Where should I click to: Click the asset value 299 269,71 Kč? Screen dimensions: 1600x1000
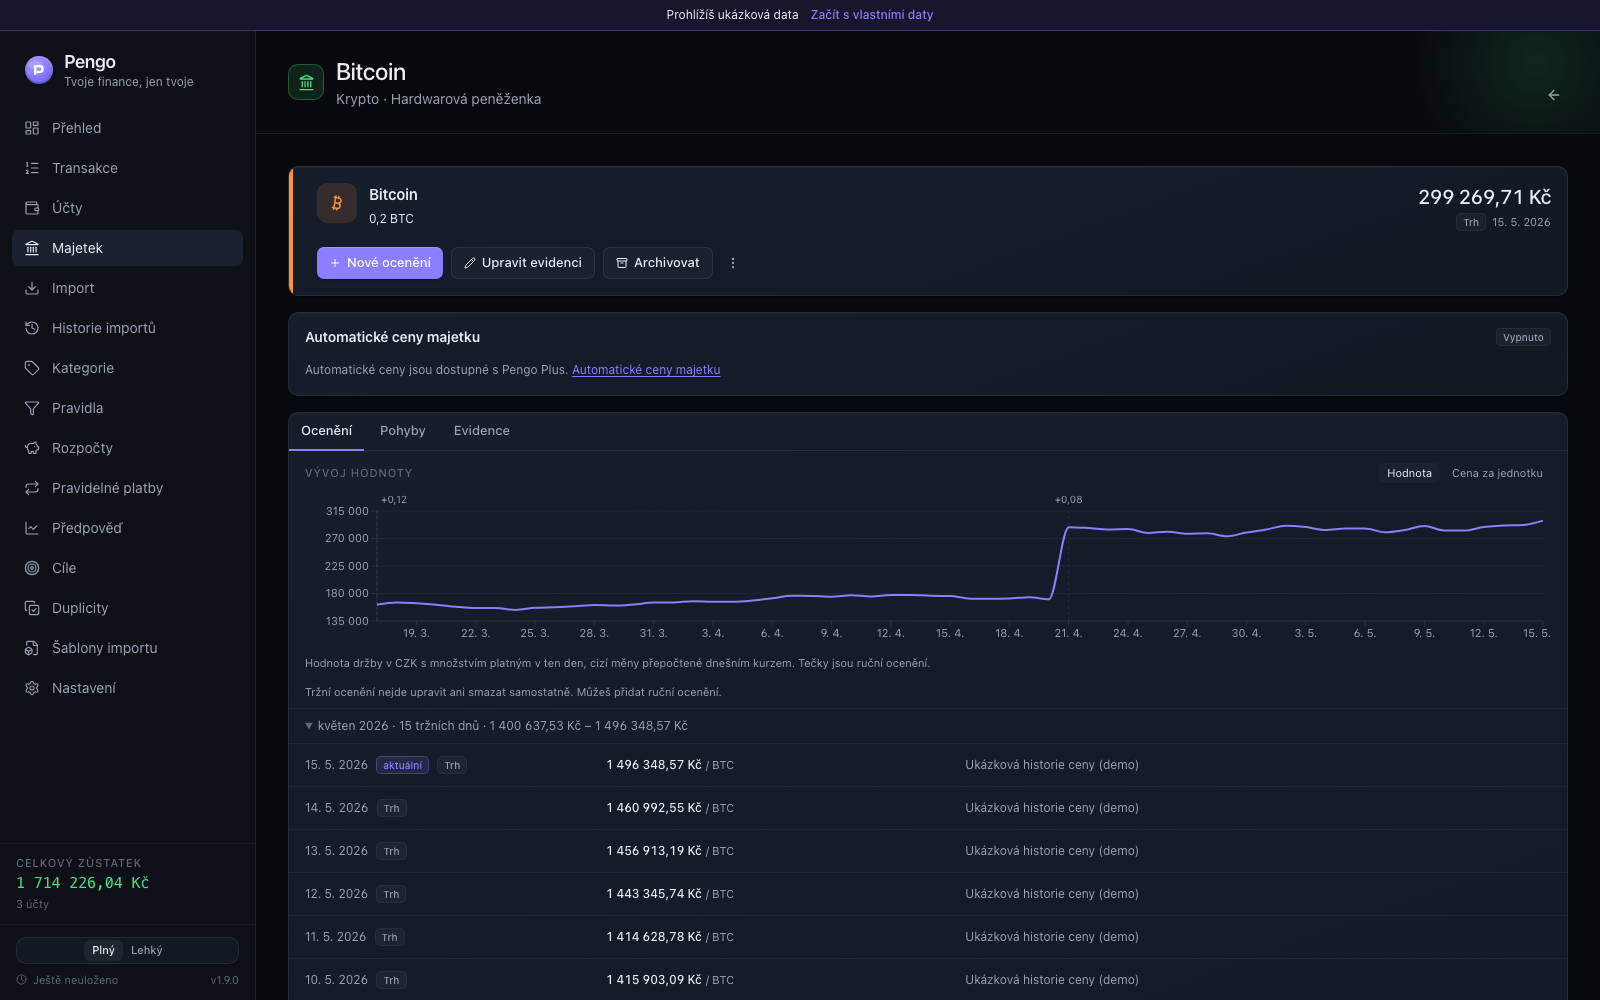pos(1484,197)
